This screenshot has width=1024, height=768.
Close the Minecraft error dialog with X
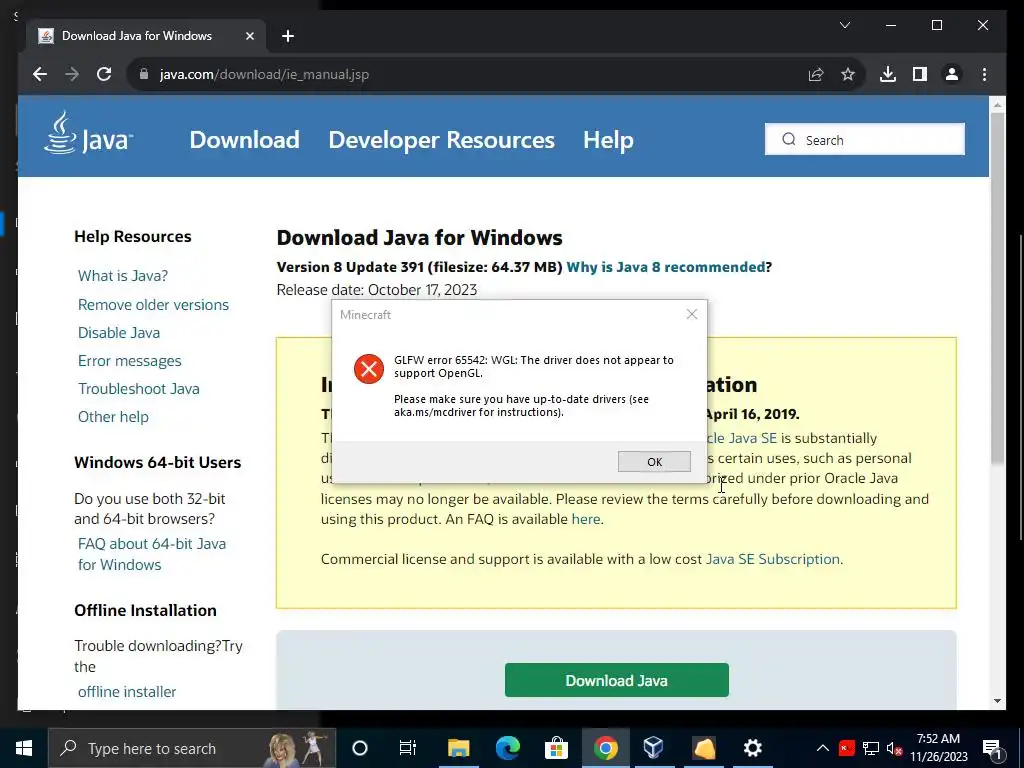point(692,314)
